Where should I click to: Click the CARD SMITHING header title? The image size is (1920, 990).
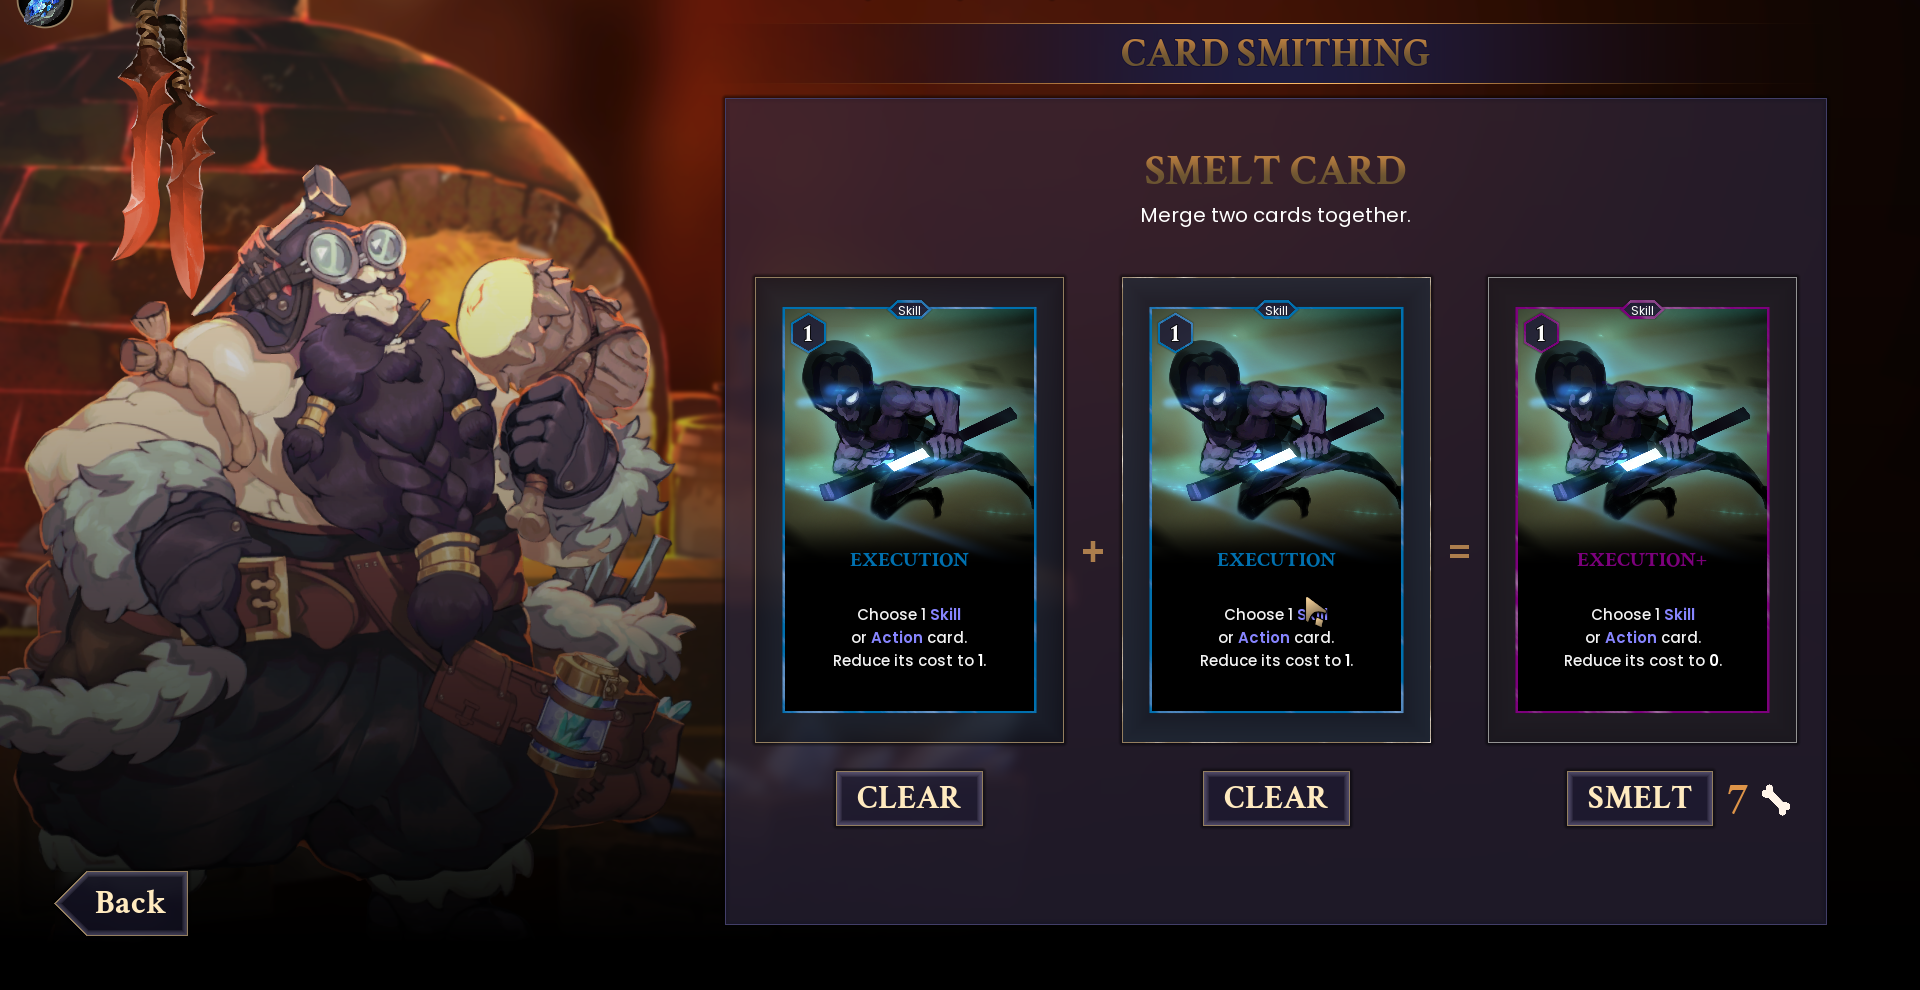point(1275,53)
